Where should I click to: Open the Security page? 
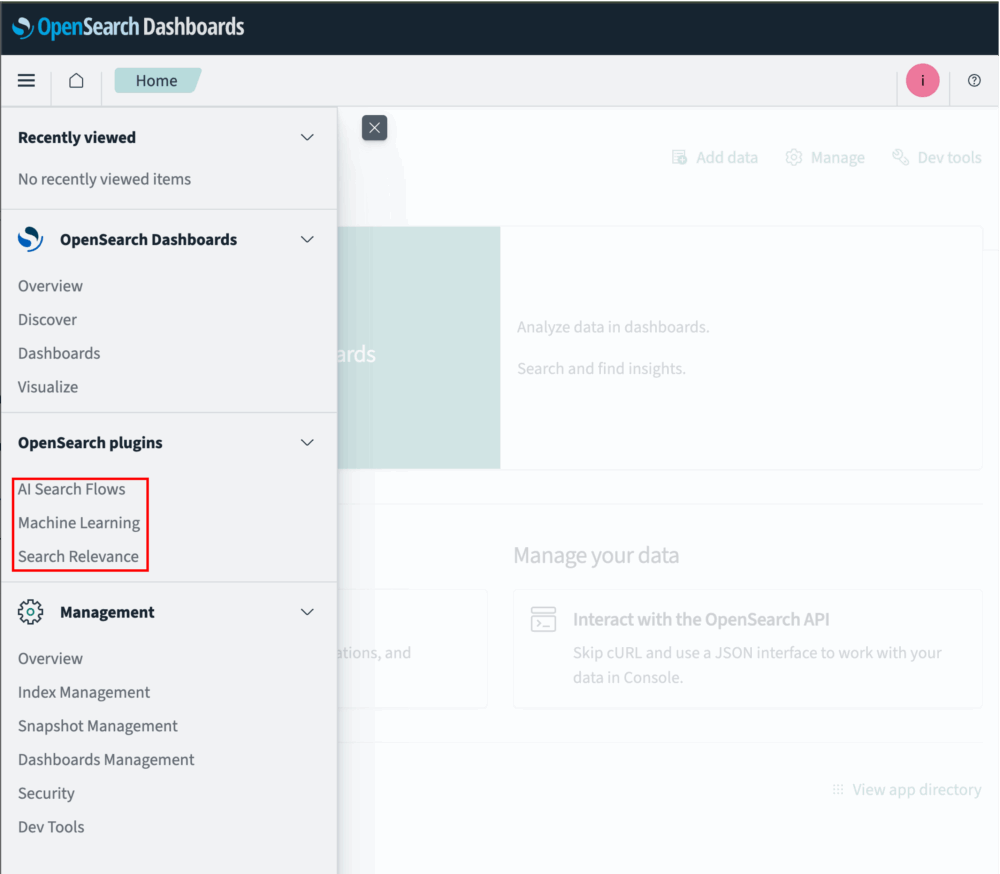(x=45, y=793)
